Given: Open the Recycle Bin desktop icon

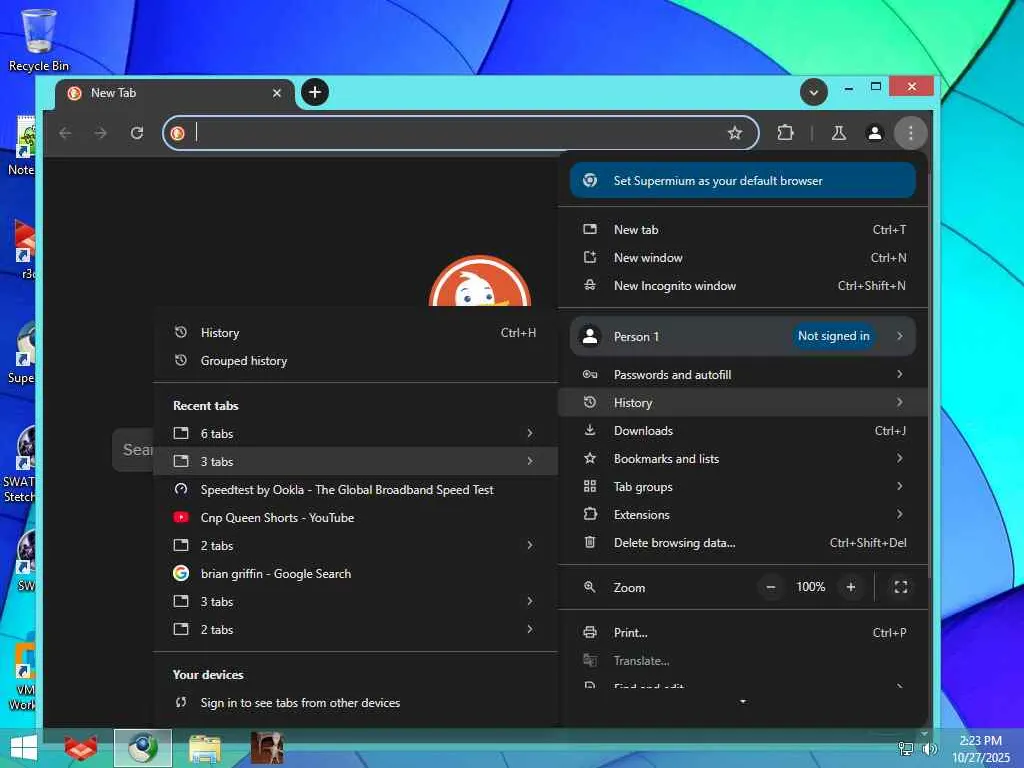Looking at the screenshot, I should click(38, 40).
